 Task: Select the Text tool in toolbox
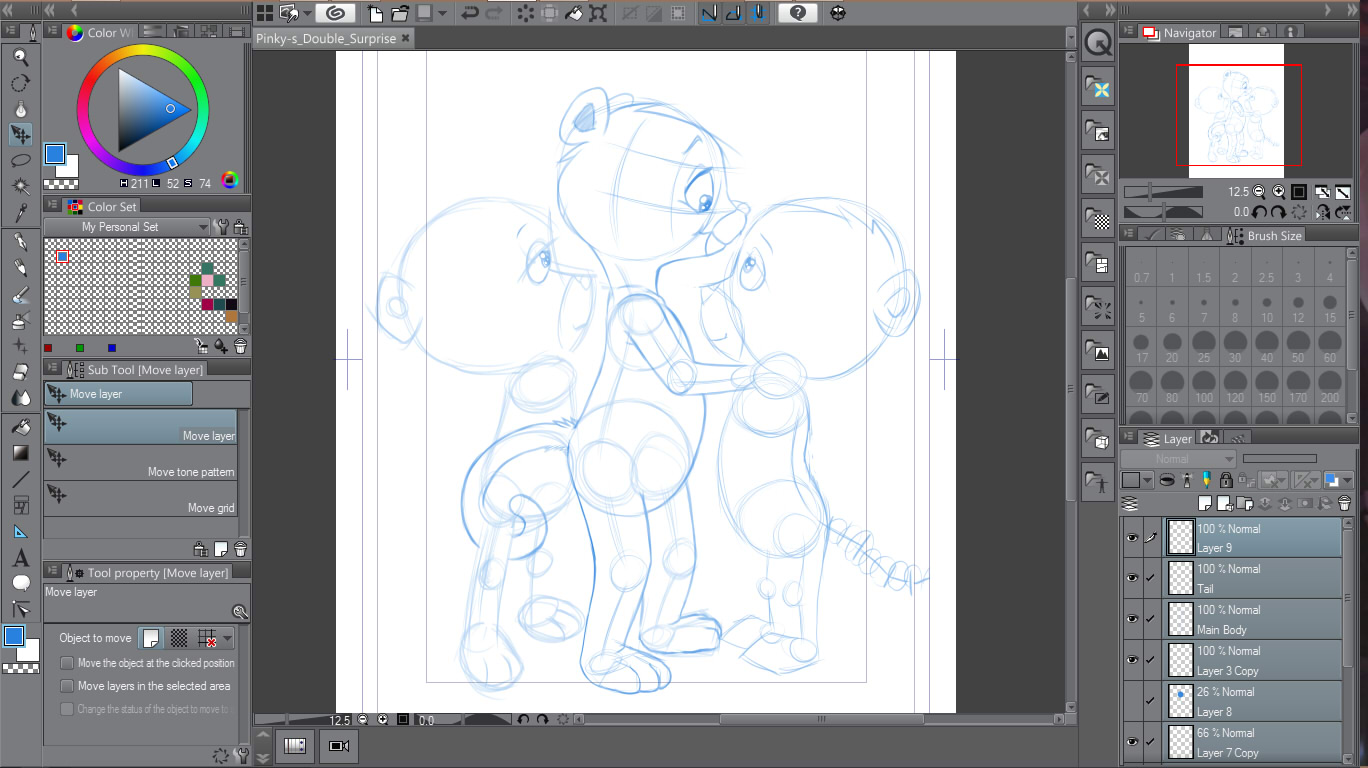(x=20, y=558)
